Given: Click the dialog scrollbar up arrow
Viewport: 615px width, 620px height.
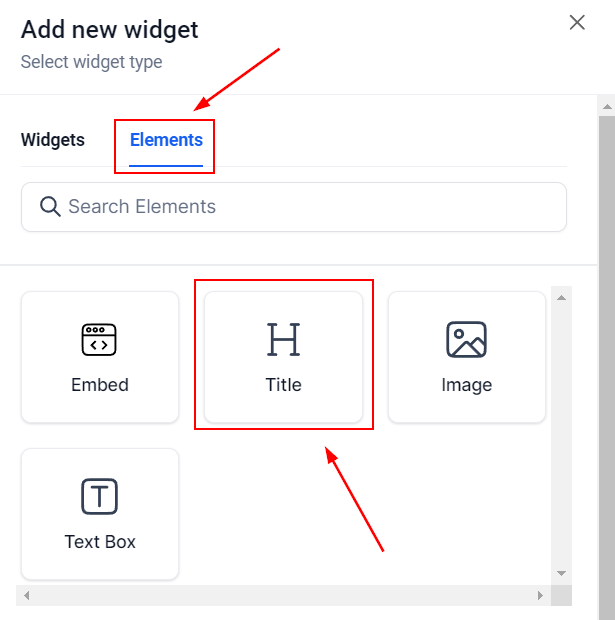Looking at the screenshot, I should click(x=606, y=104).
